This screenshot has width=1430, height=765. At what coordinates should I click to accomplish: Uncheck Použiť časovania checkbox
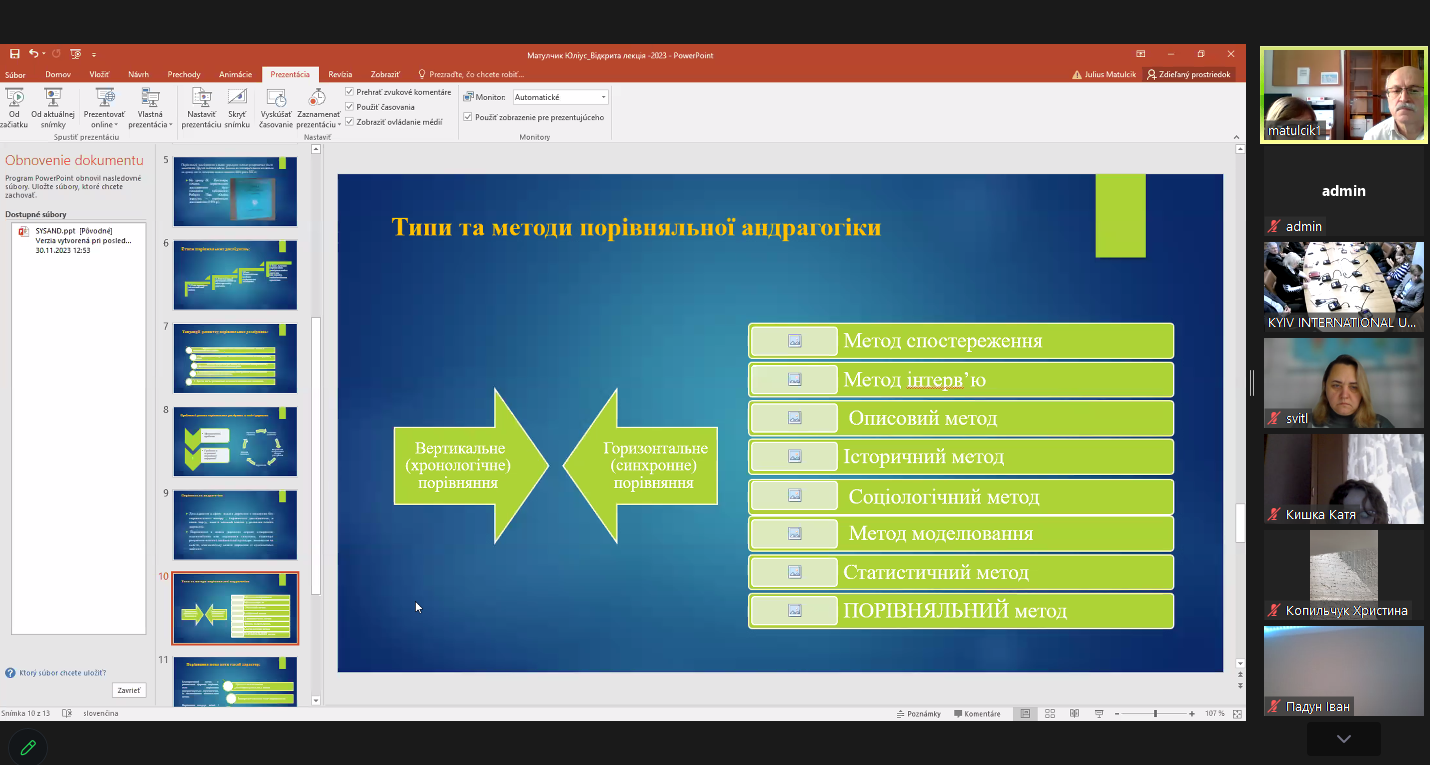tap(349, 107)
